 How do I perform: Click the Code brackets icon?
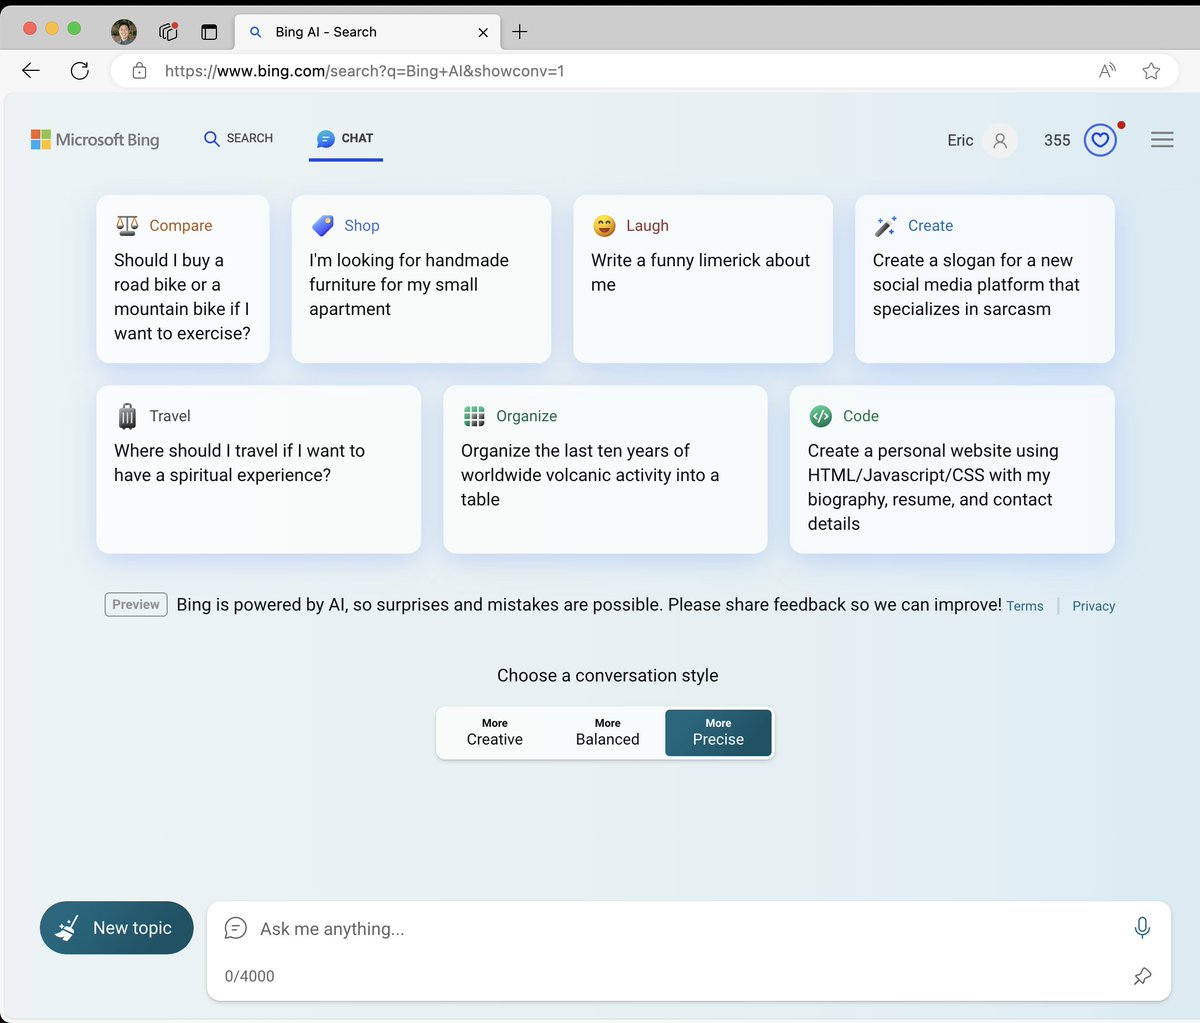pos(822,415)
